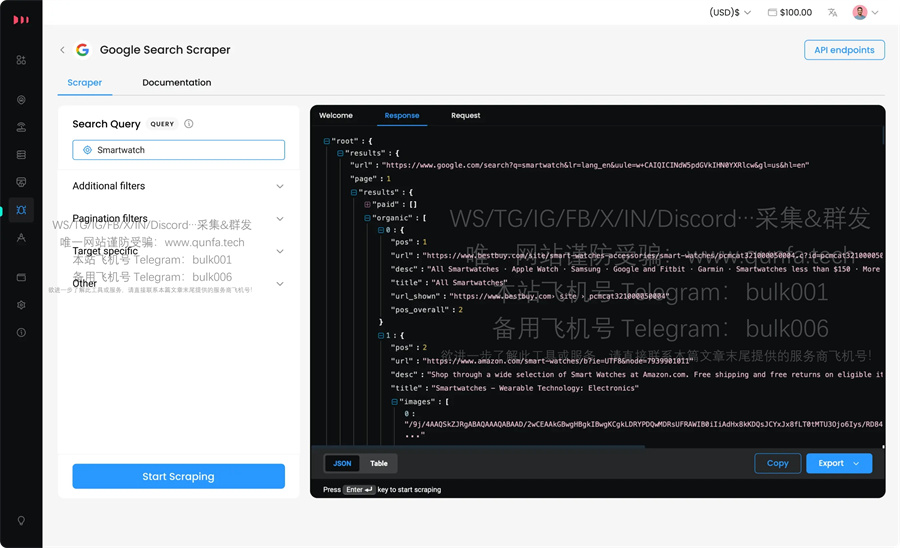This screenshot has width=900, height=548.
Task: Expand Target specific section
Action: coord(179,251)
